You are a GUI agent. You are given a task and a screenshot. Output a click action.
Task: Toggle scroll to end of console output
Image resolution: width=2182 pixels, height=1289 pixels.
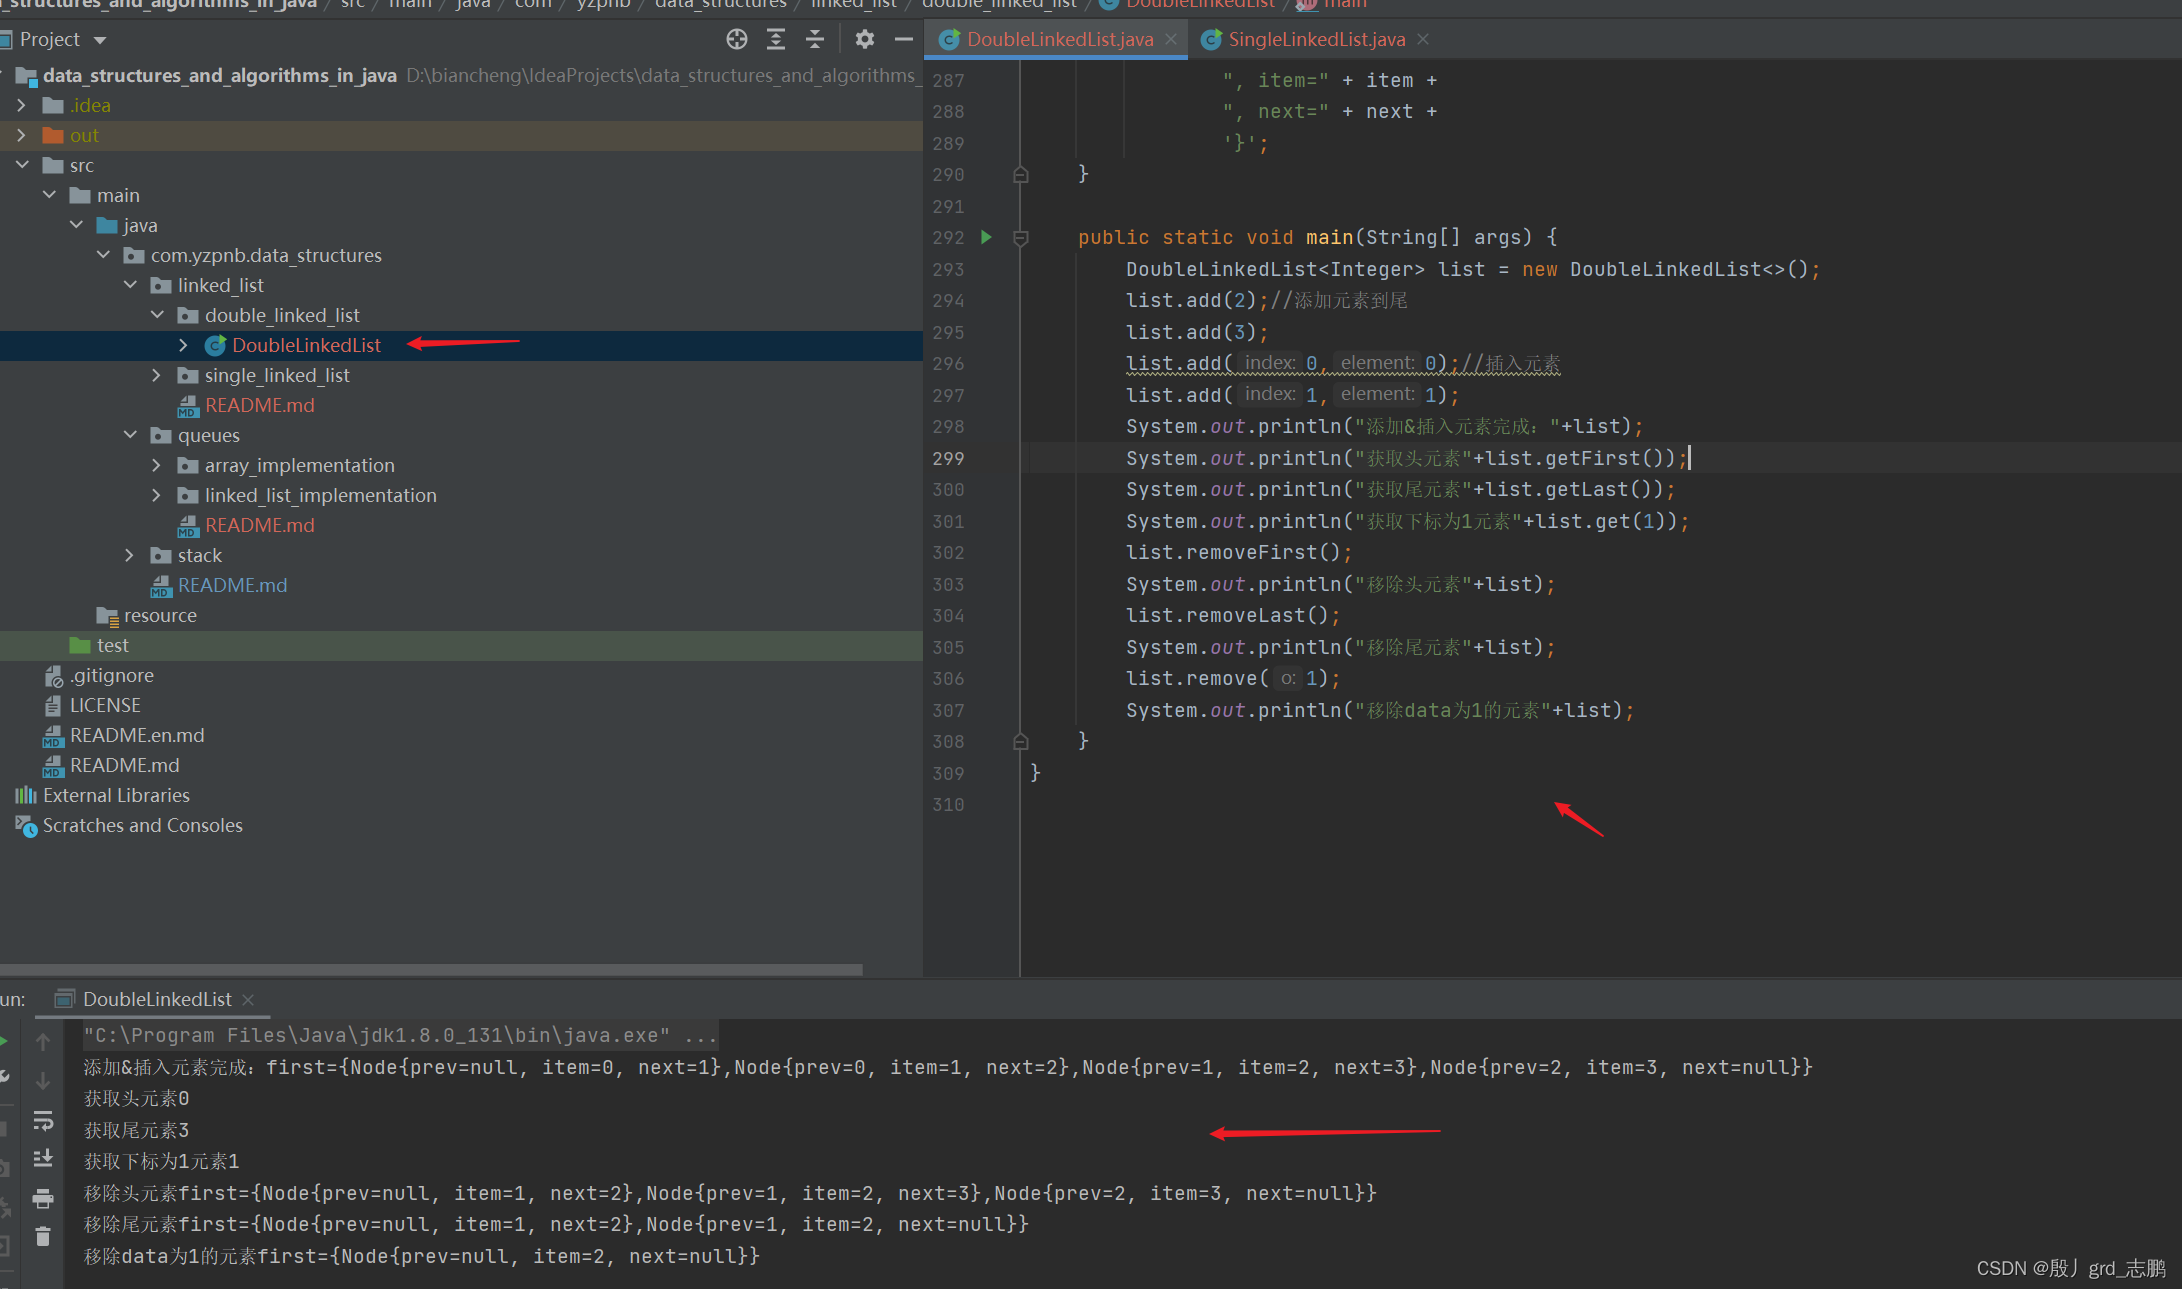[43, 1159]
